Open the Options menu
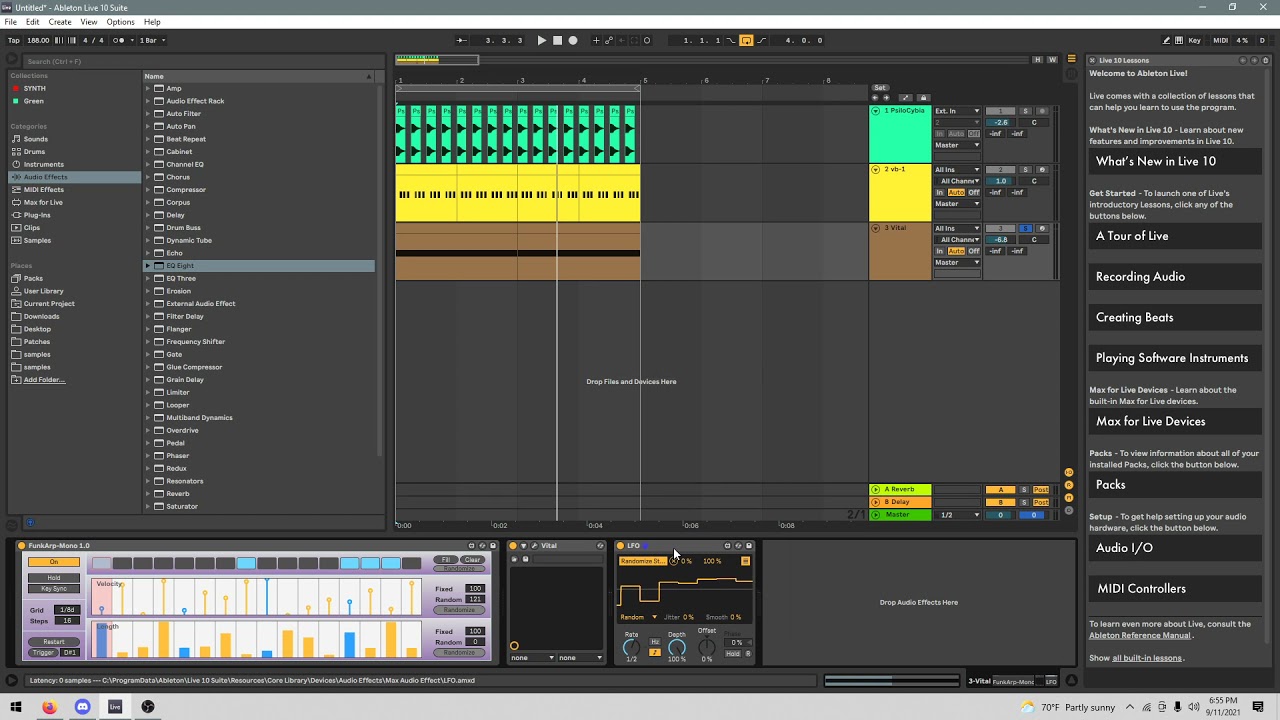The image size is (1280, 720). 120,22
